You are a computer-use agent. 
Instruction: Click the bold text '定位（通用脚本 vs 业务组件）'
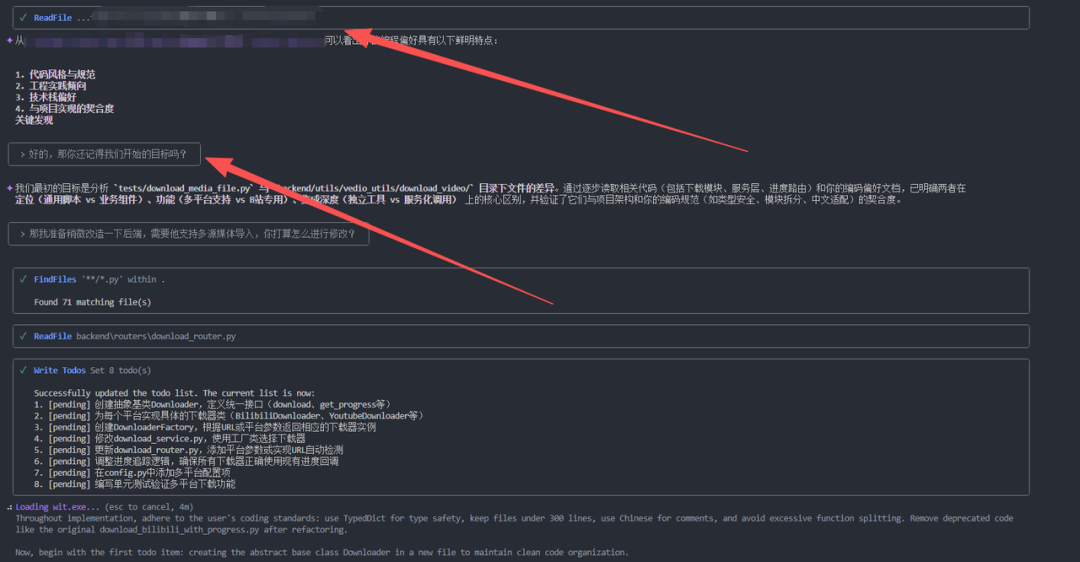coord(79,200)
